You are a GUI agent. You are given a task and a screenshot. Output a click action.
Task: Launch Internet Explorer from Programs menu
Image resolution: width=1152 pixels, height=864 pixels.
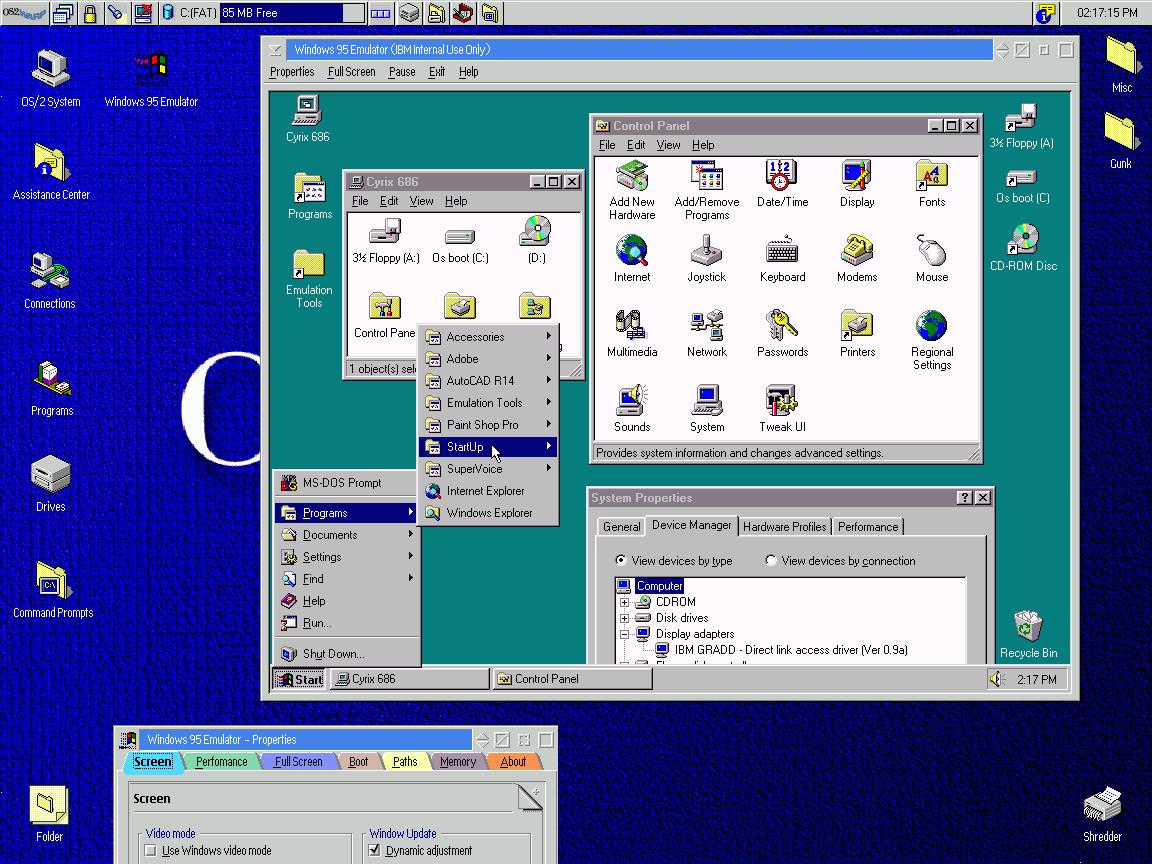pos(488,491)
